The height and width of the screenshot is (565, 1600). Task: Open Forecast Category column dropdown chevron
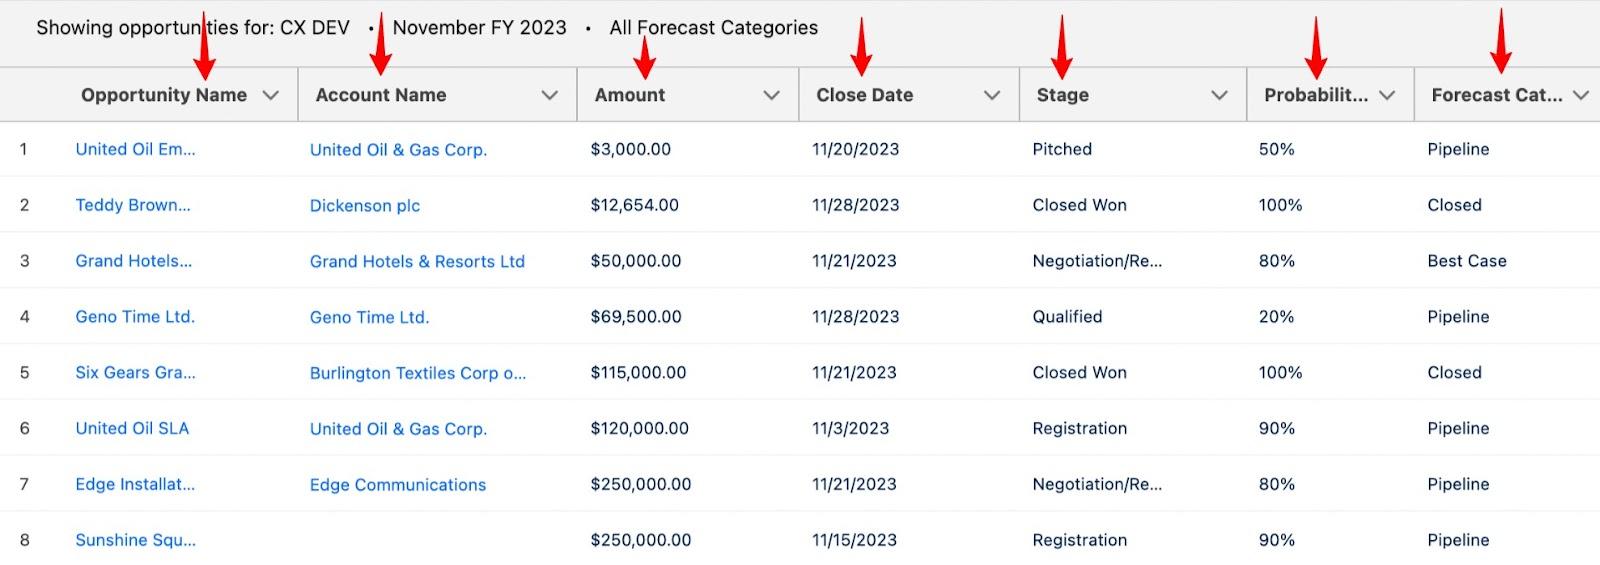click(x=1581, y=95)
